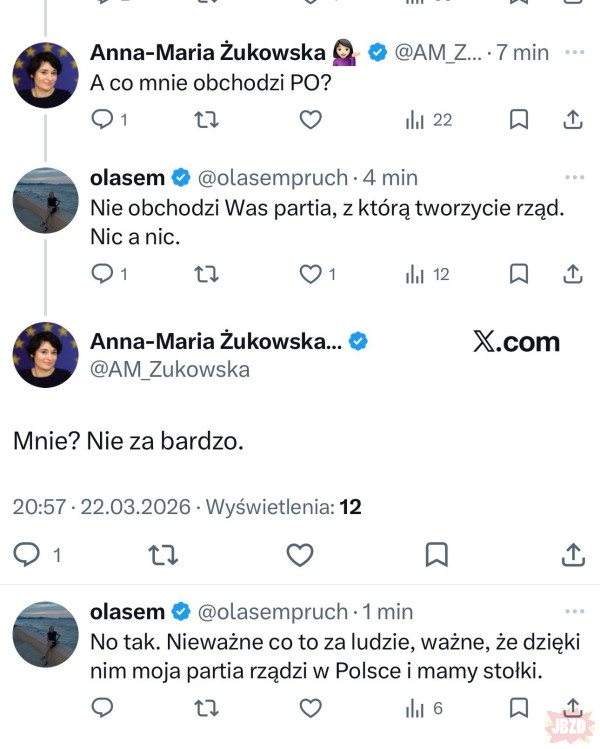Open the @olasempruch handle on the 'No tak' reply
The image size is (600, 749).
pos(275,611)
